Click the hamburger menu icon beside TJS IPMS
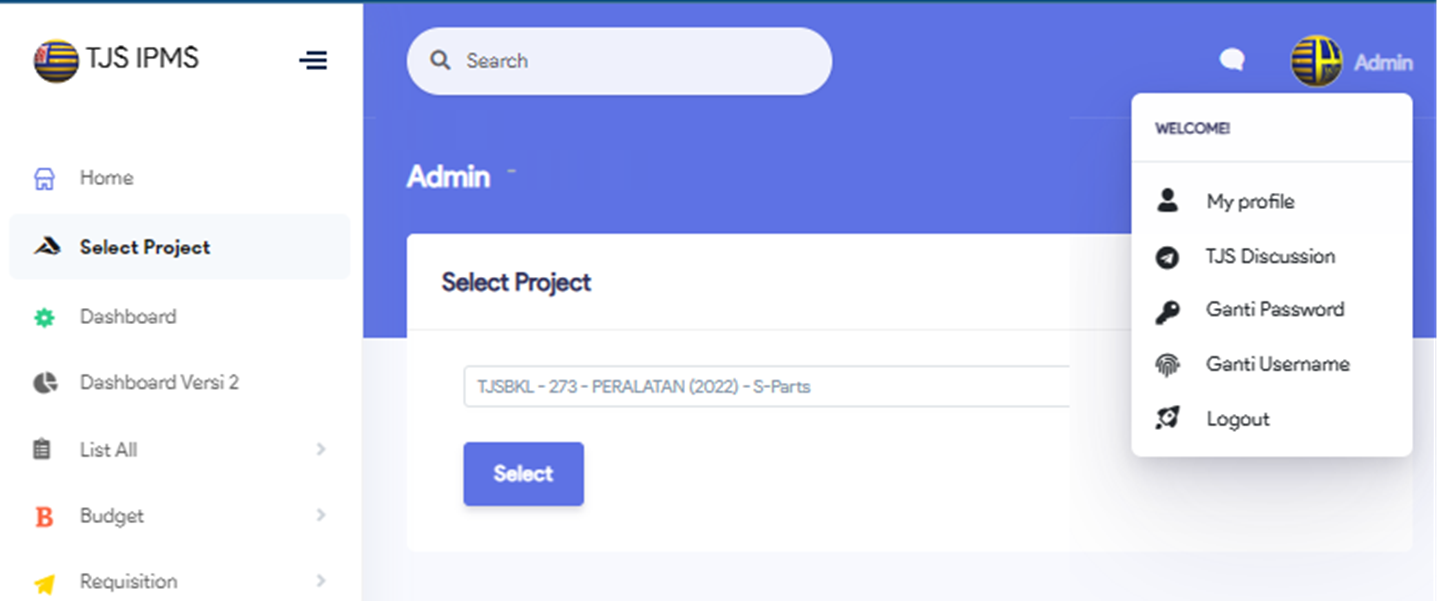The width and height of the screenshot is (1440, 601). click(313, 61)
